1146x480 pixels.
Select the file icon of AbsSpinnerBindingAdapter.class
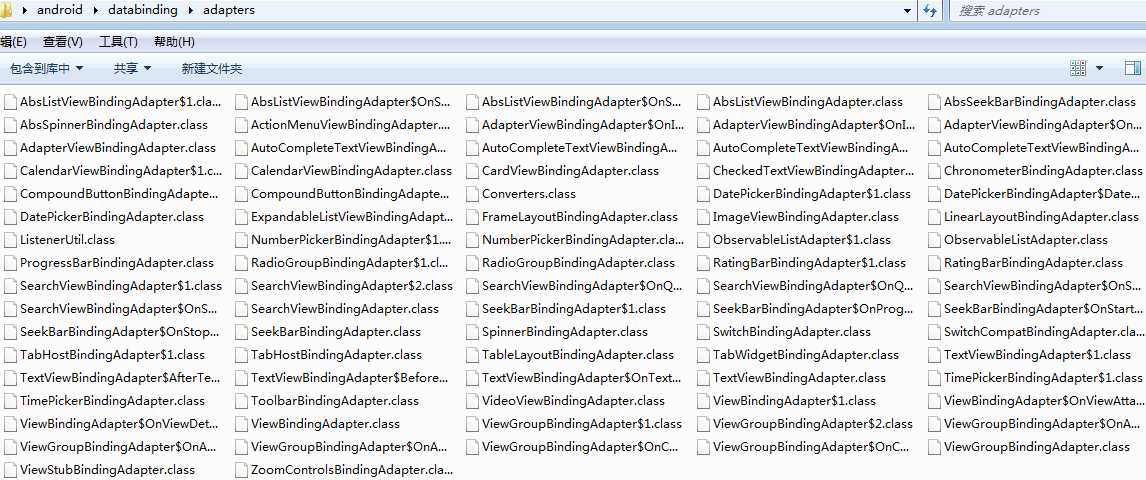(x=10, y=125)
